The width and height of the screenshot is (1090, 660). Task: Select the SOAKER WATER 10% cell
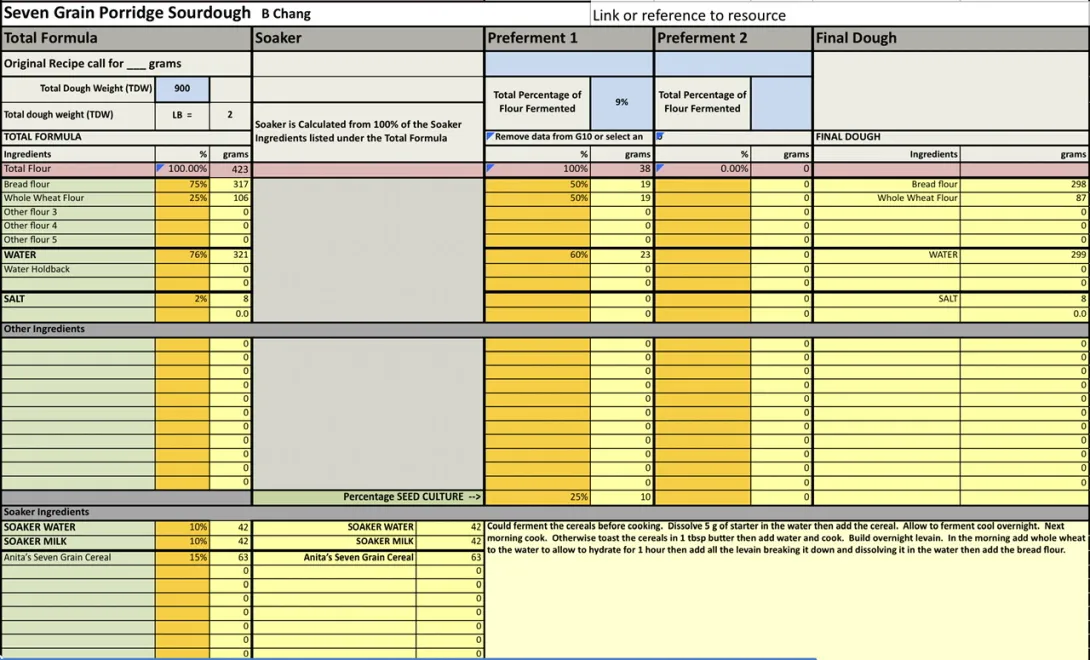pyautogui.click(x=182, y=527)
